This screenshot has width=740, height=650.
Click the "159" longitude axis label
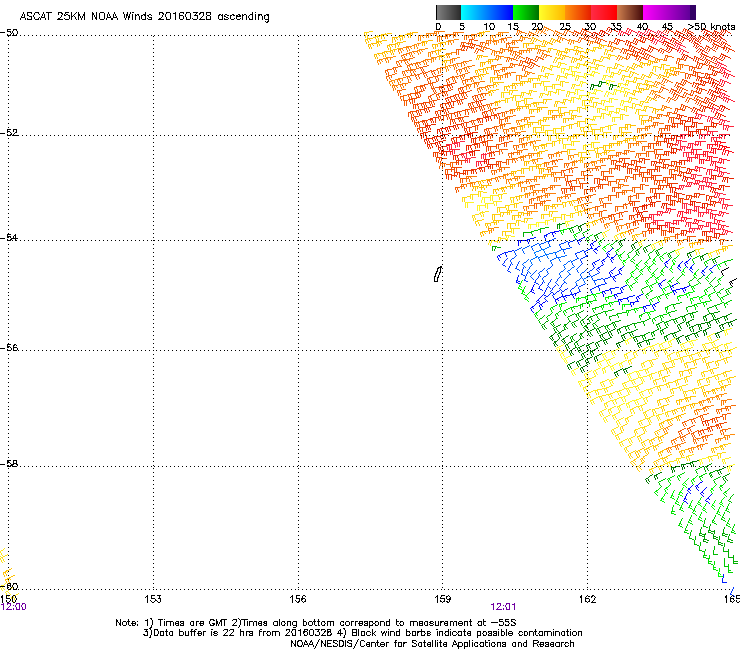442,599
